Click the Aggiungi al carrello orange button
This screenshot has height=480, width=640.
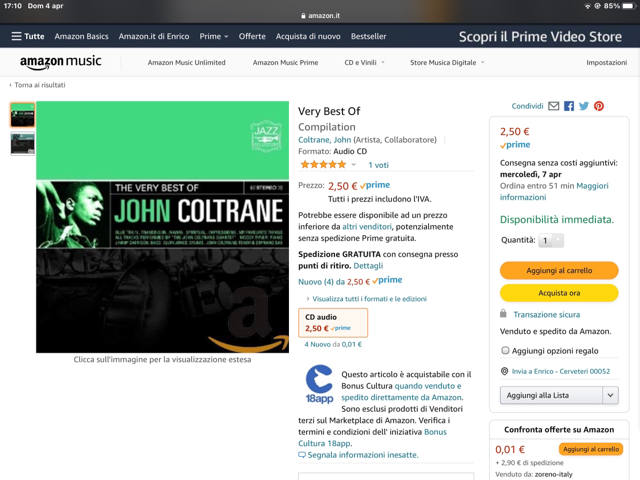(559, 270)
